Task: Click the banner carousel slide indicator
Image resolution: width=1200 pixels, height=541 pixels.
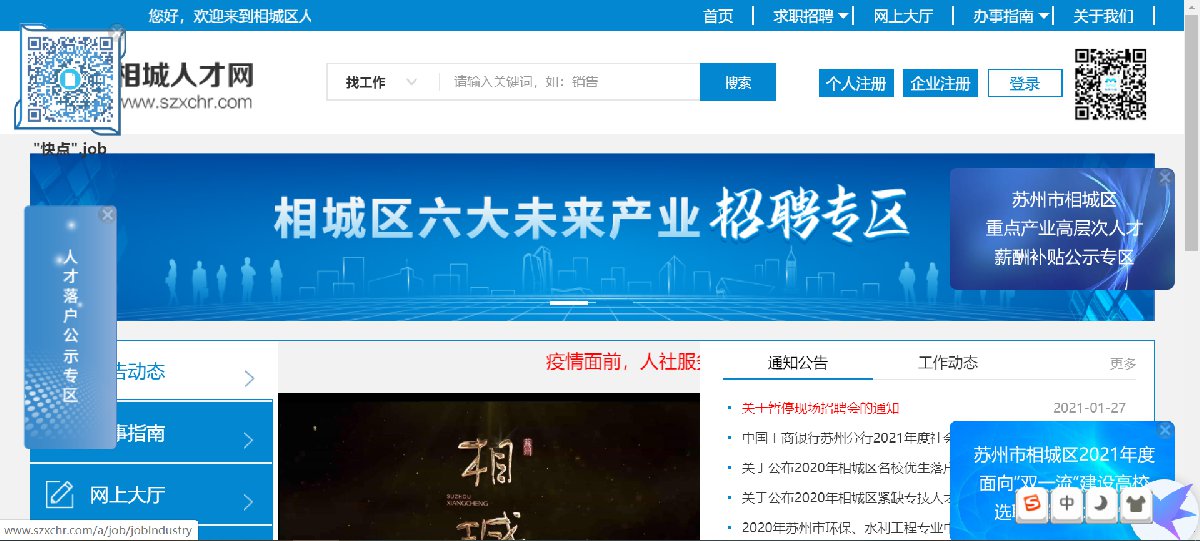Action: point(570,302)
